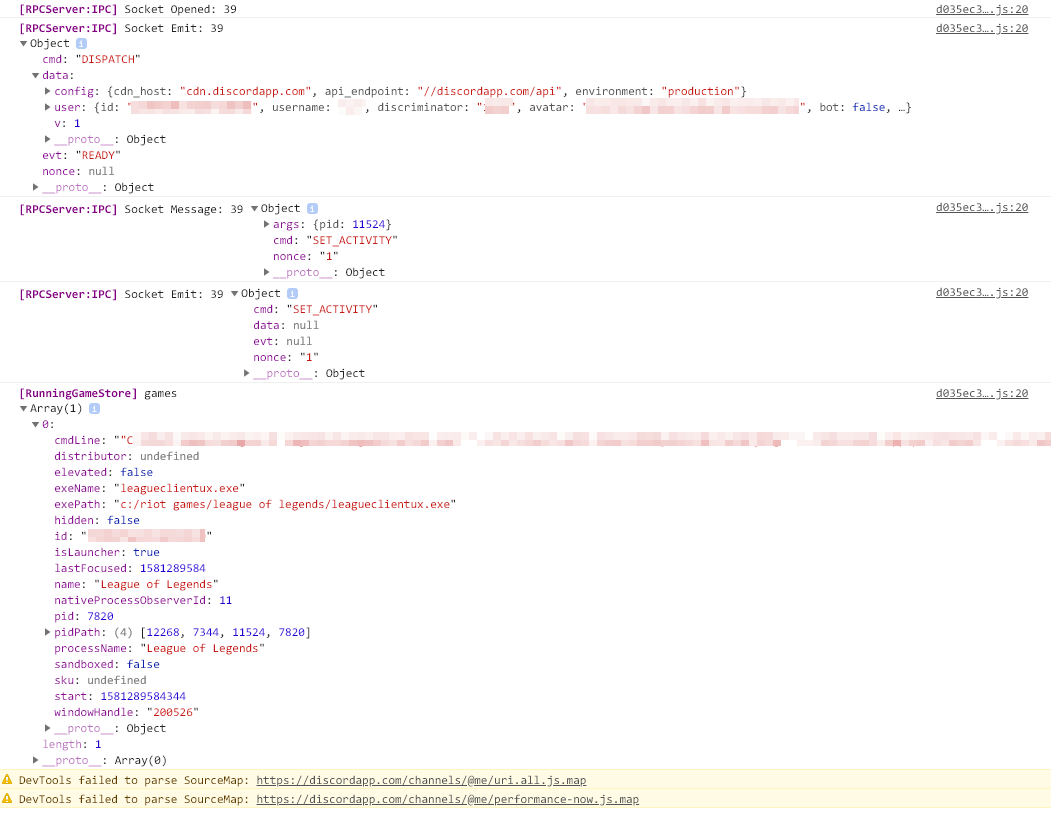The height and width of the screenshot is (813, 1051).
Task: Expand the pidPath array in the games entry
Action: coord(47,632)
